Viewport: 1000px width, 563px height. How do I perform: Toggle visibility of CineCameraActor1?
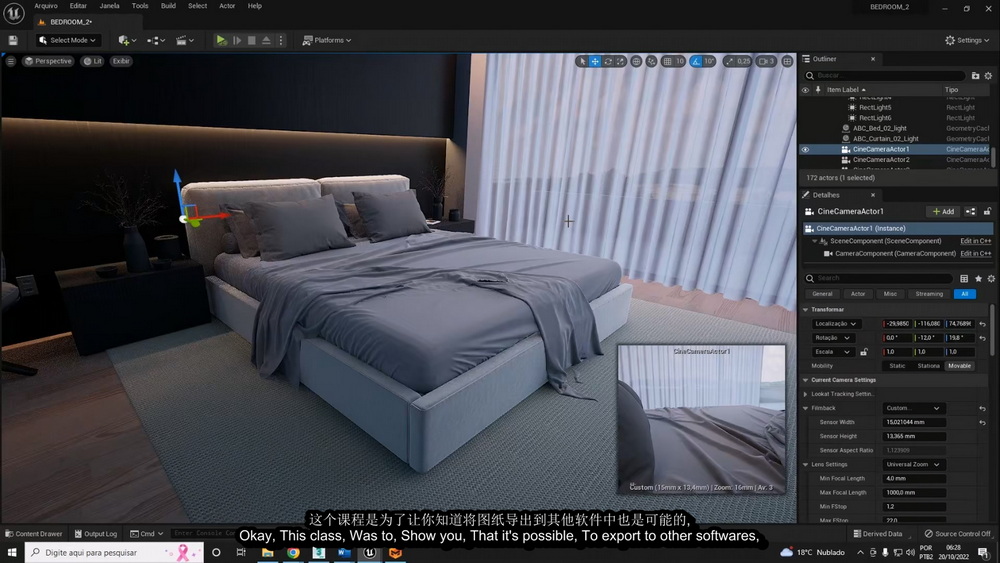[x=805, y=149]
